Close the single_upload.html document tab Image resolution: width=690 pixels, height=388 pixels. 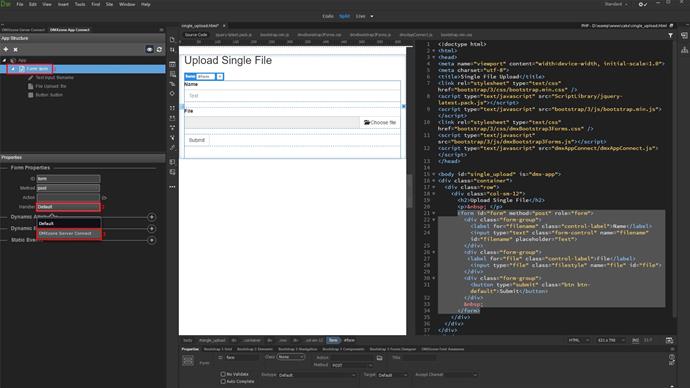224,26
